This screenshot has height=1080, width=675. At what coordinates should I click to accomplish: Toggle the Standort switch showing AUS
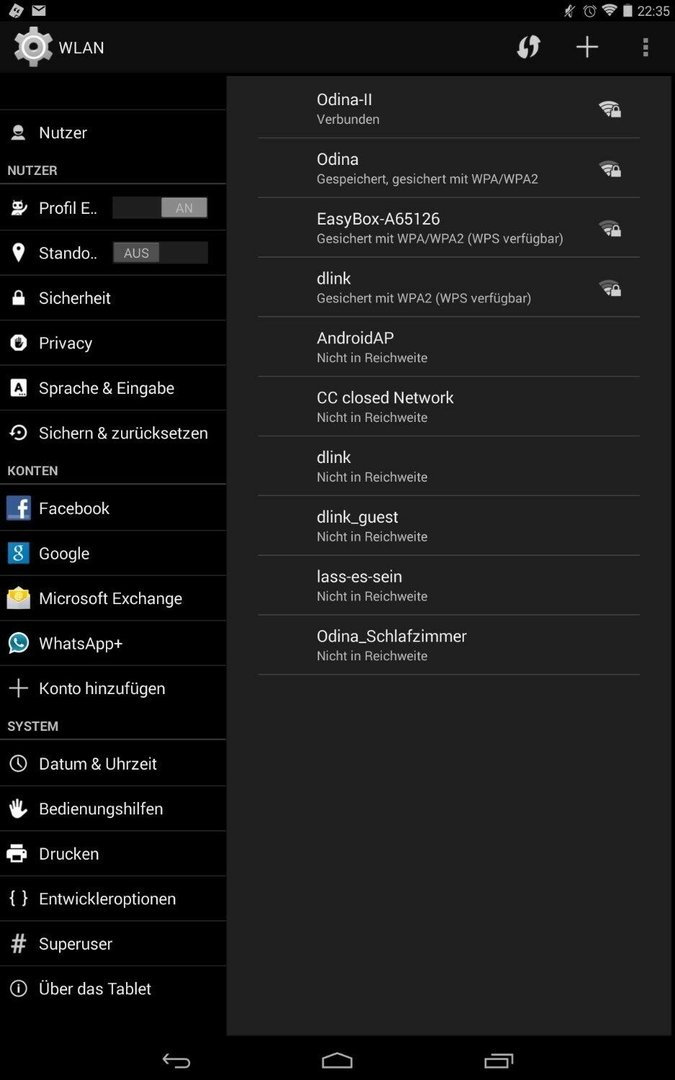160,253
